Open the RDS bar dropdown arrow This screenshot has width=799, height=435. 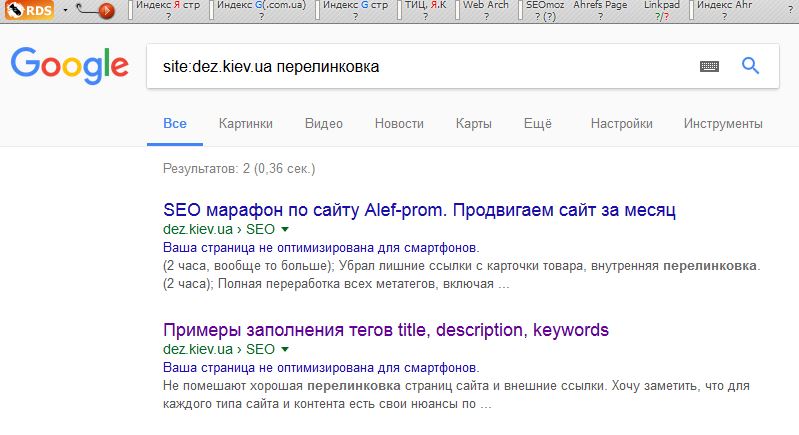[x=65, y=10]
